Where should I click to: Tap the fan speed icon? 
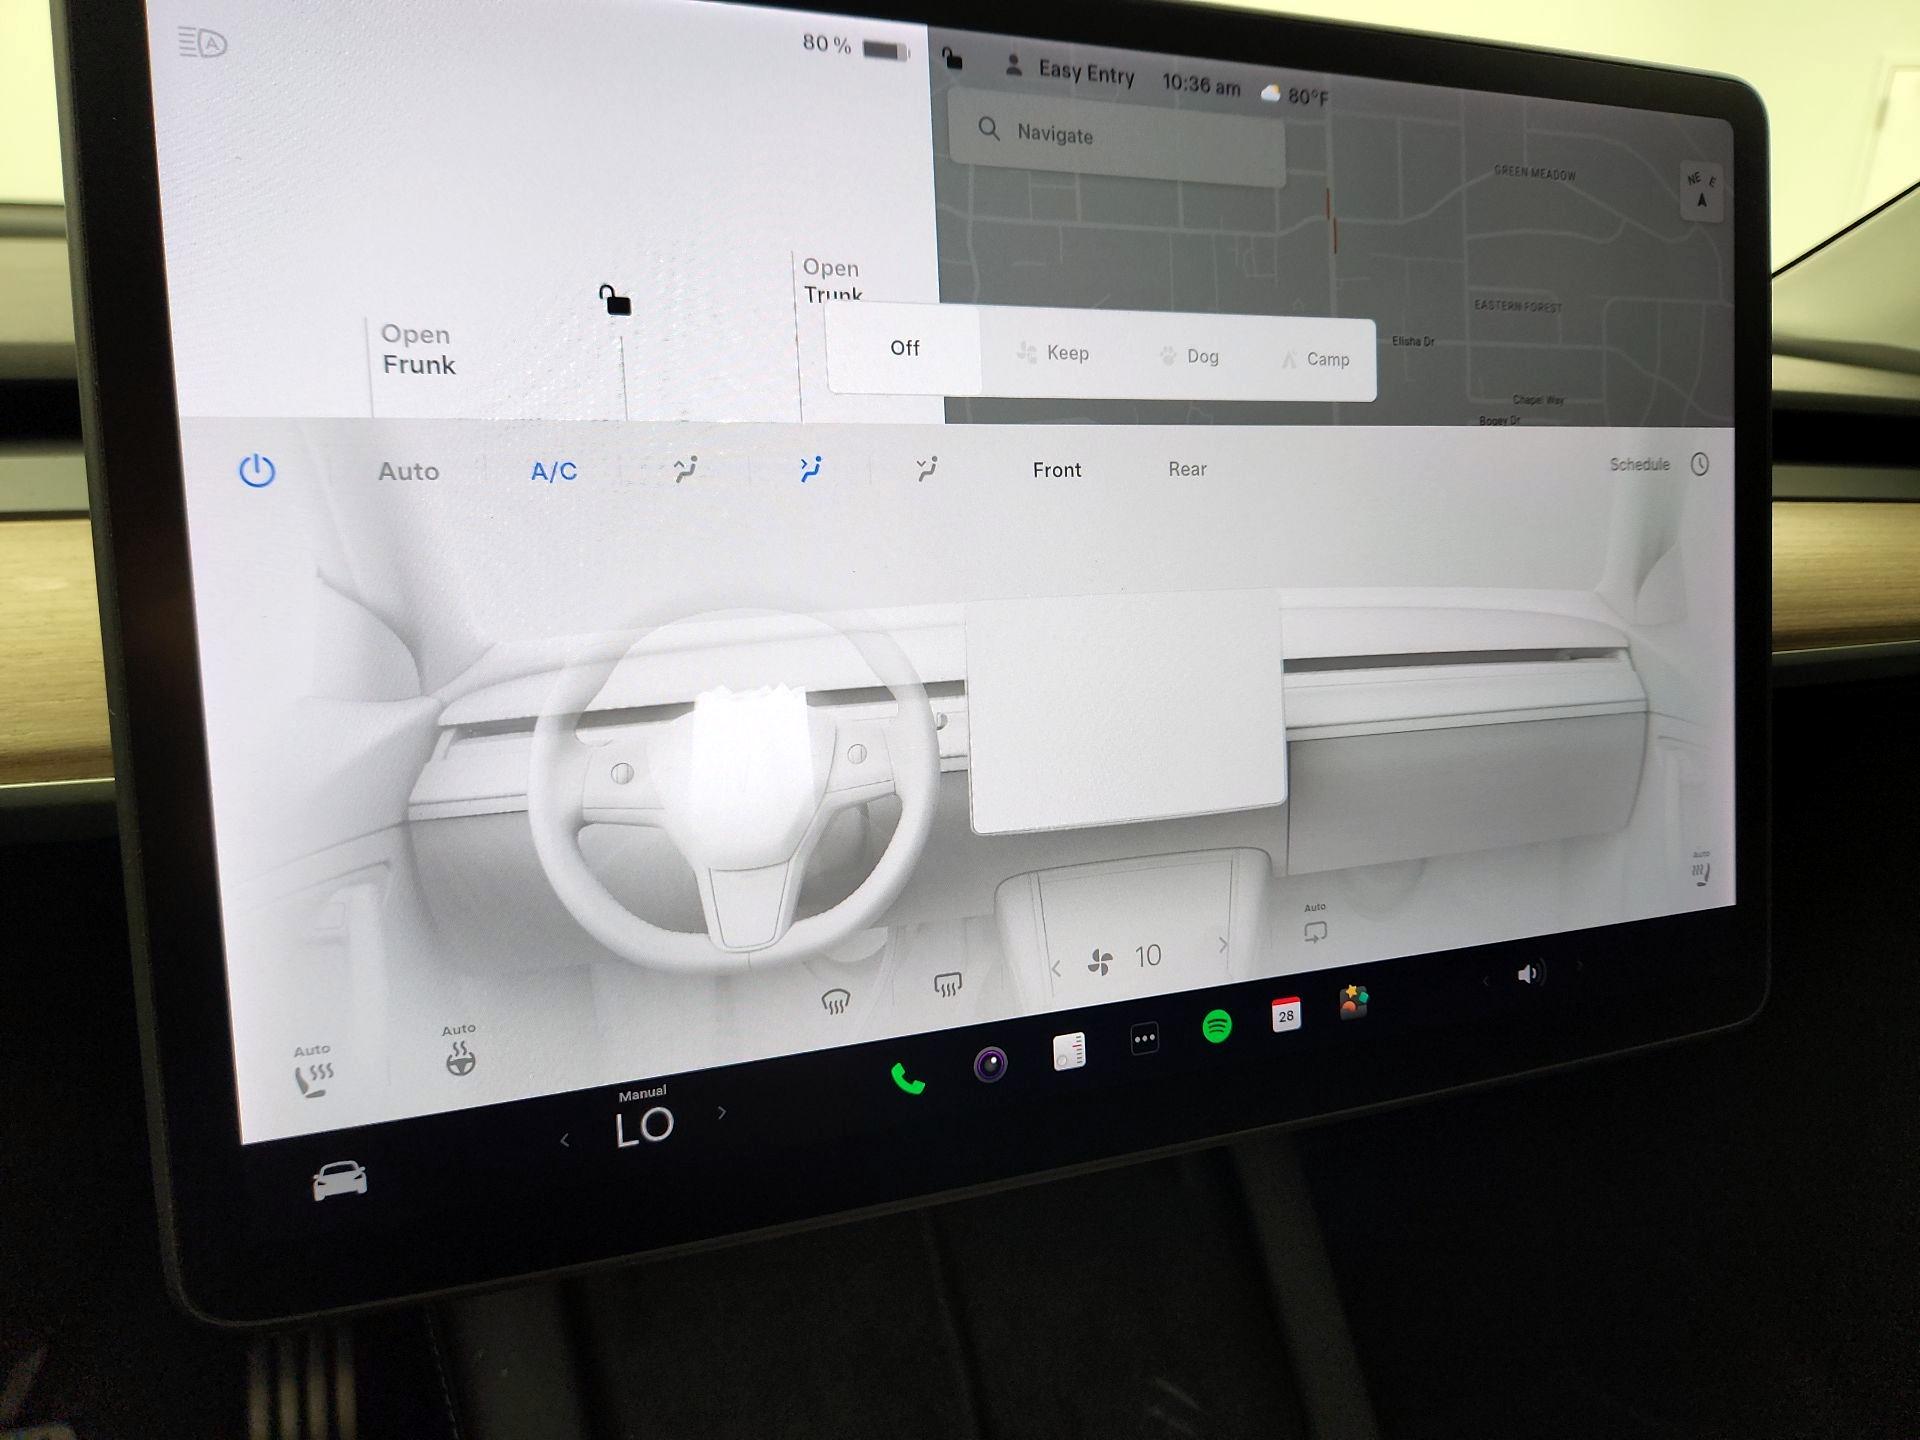click(1100, 962)
